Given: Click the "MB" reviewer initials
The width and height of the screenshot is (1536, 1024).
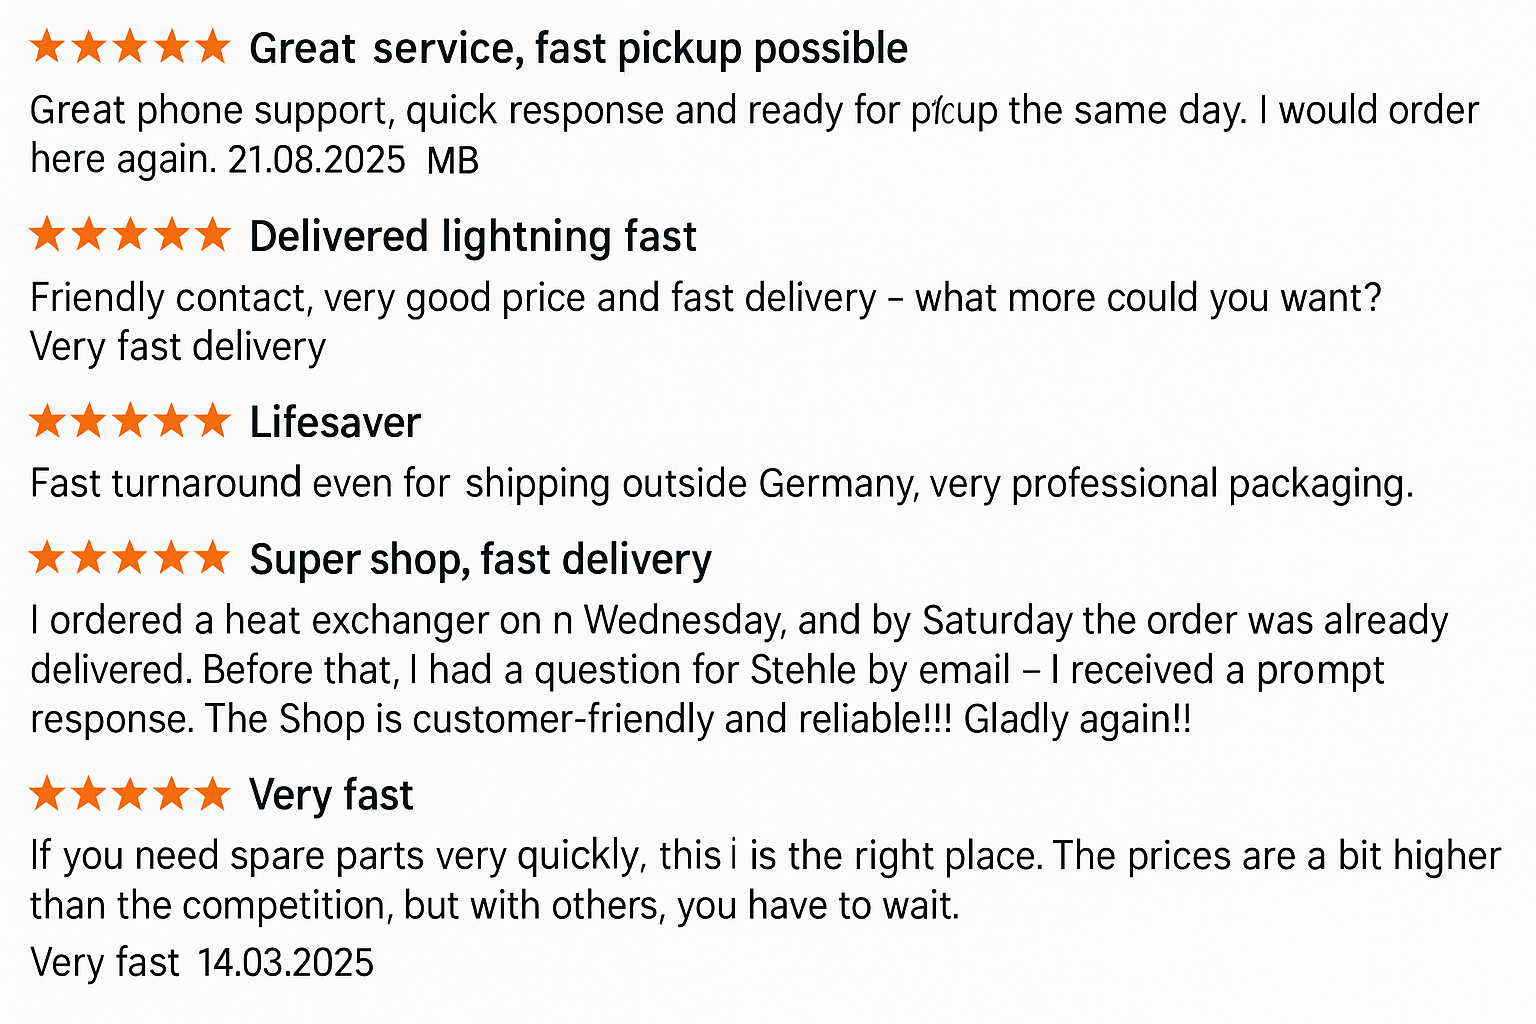Looking at the screenshot, I should pyautogui.click(x=453, y=161).
